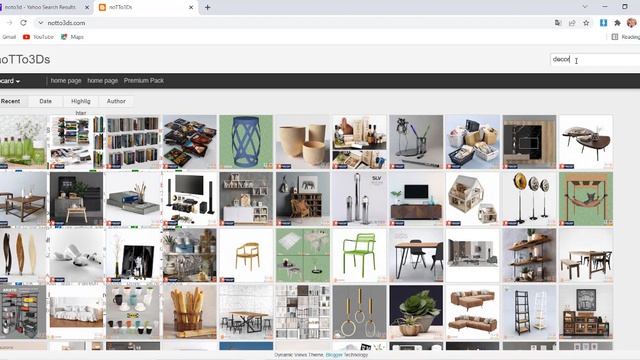Screen dimensions: 640x360
Task: Go forward with the browser arrow
Action: pyautogui.click(x=9, y=23)
